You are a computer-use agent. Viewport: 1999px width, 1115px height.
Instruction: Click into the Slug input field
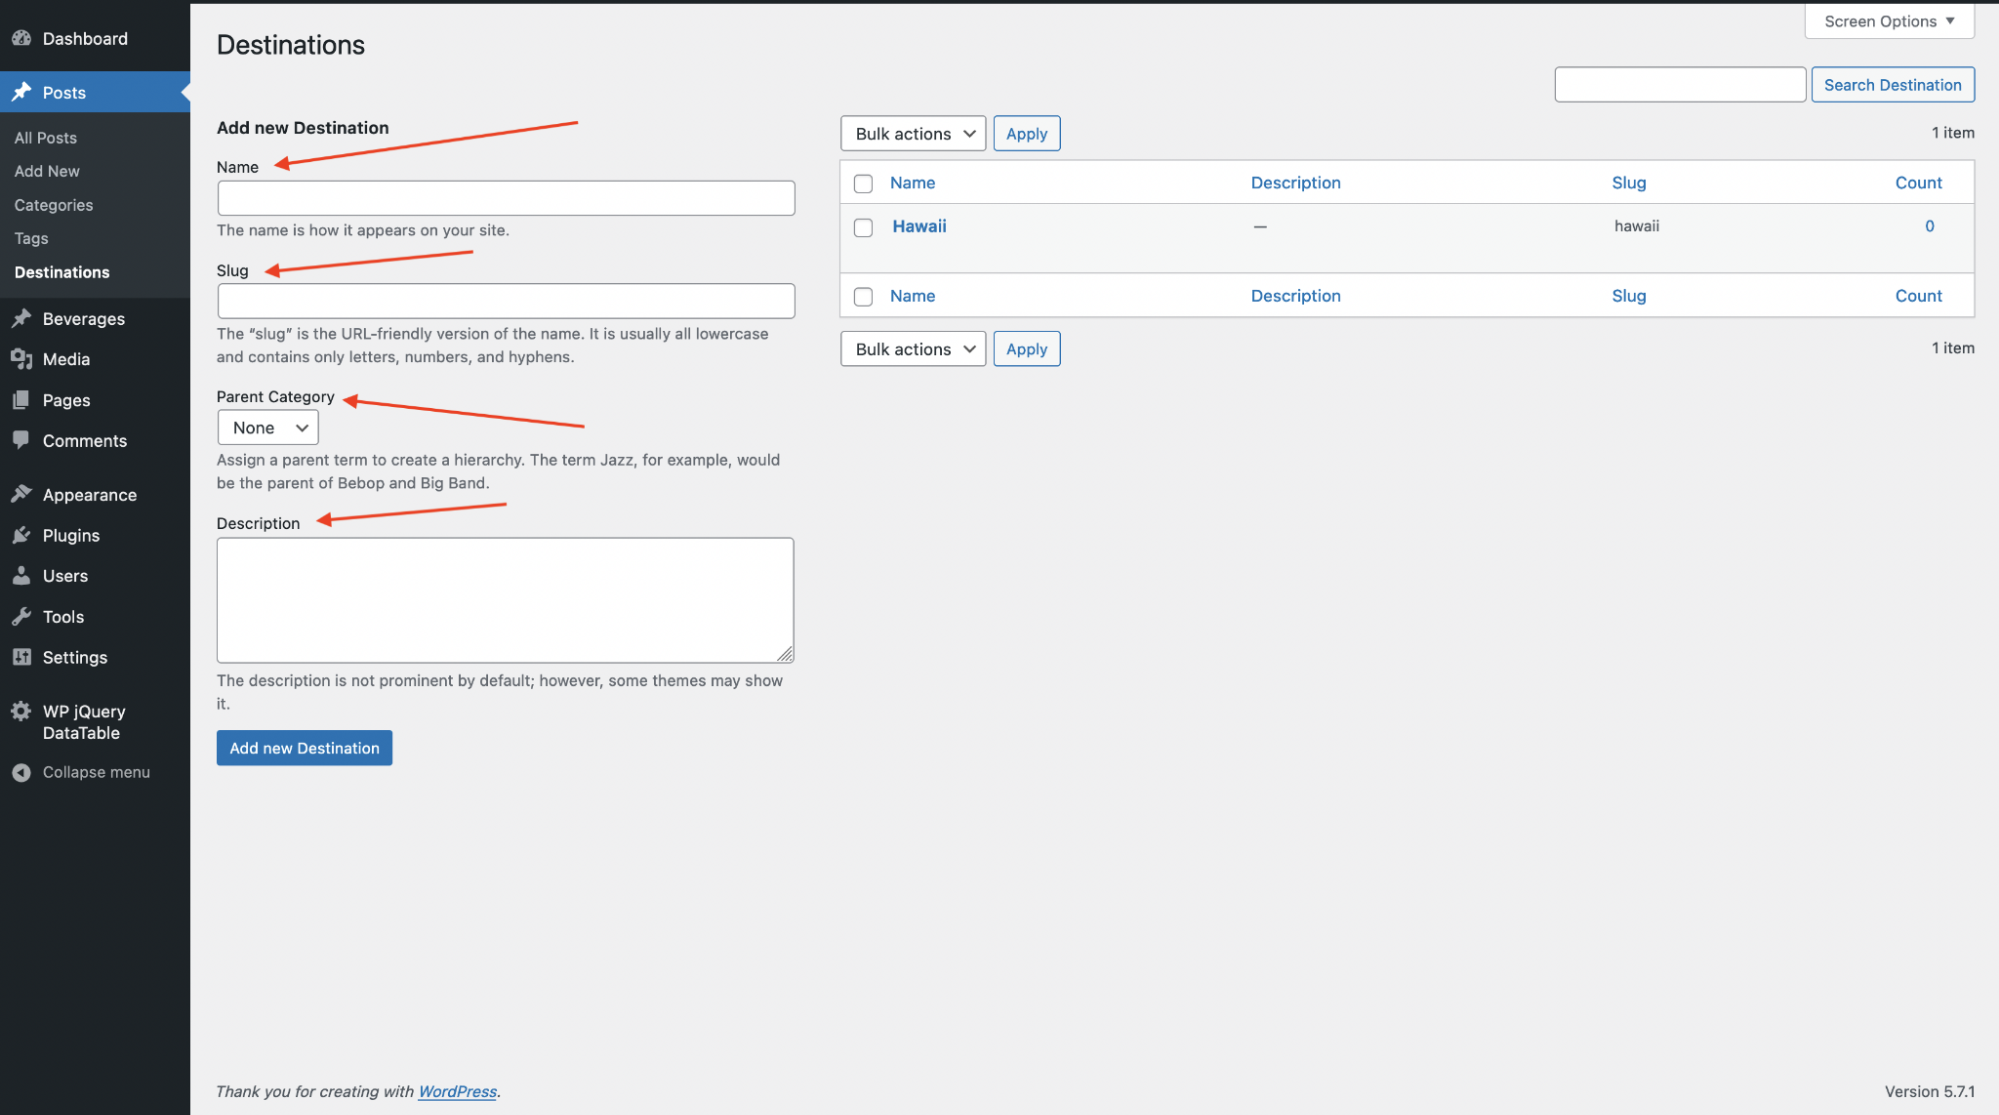pyautogui.click(x=506, y=301)
